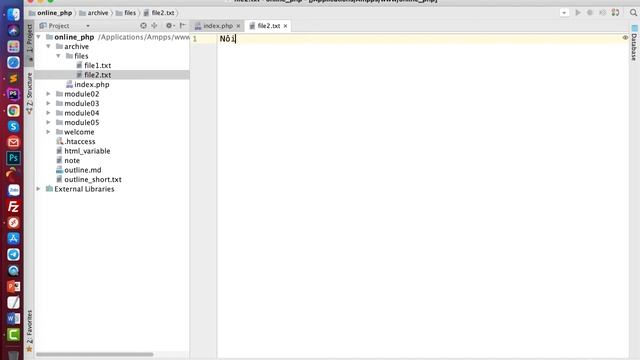
Task: Click online_php in the breadcrumb bar
Action: pos(50,13)
